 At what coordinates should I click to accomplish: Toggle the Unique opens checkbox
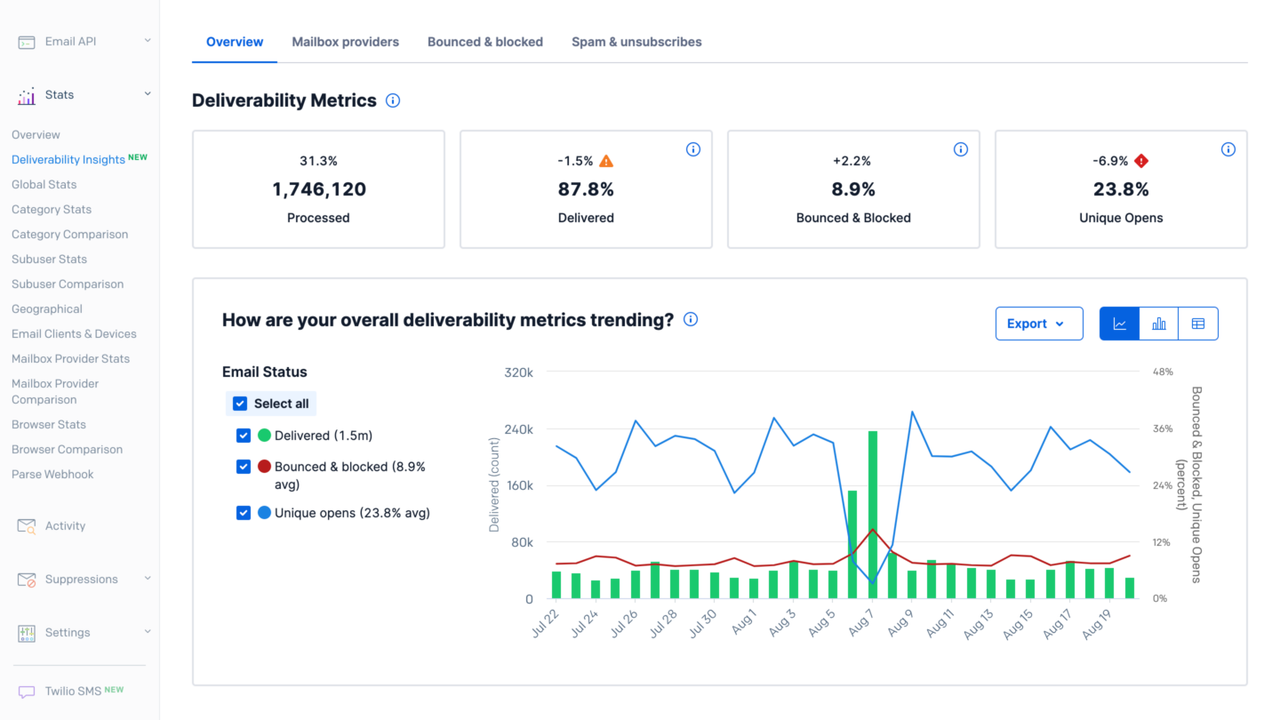[x=243, y=513]
